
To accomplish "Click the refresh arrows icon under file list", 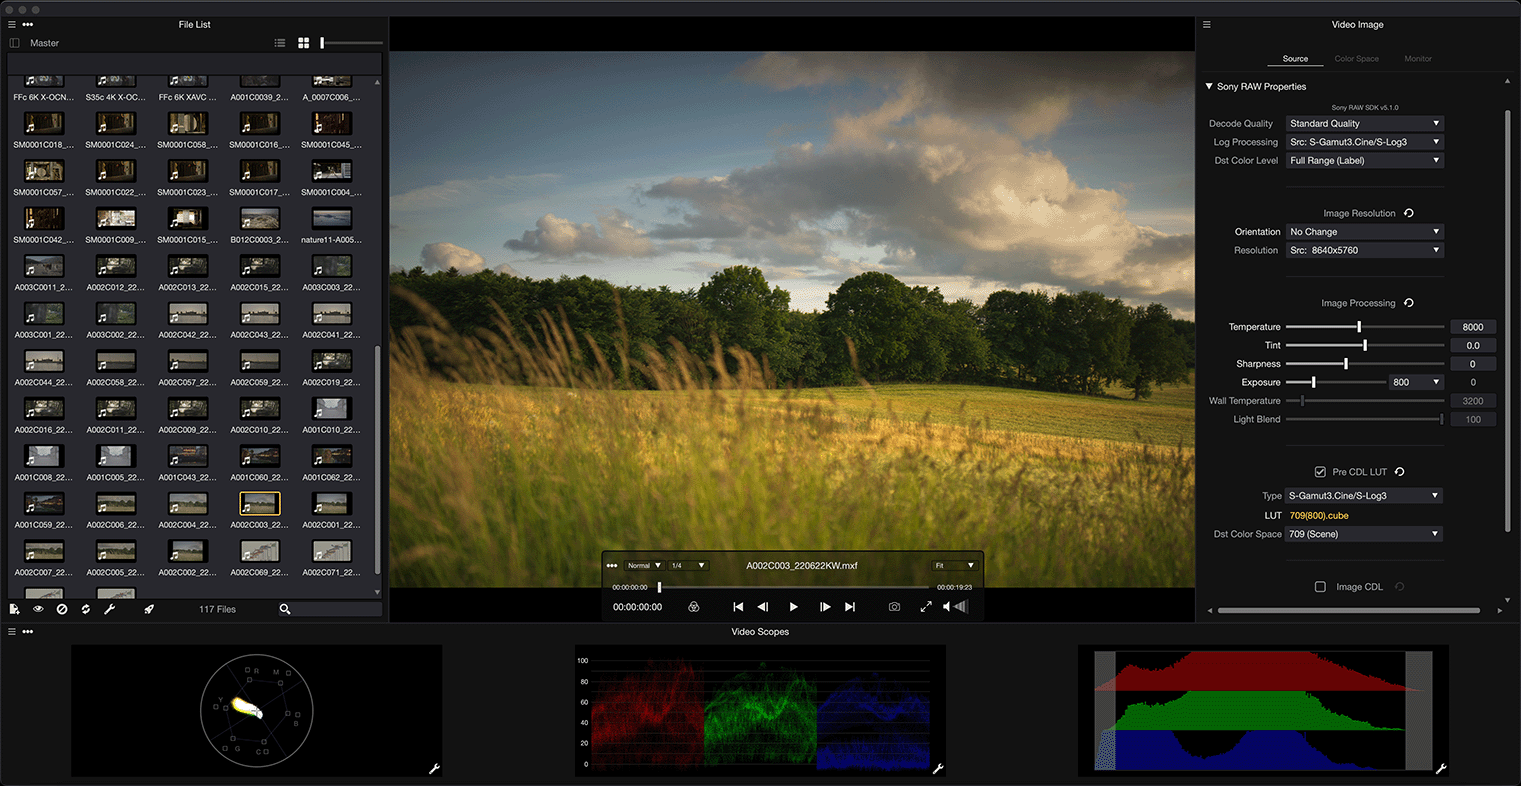I will pos(86,609).
